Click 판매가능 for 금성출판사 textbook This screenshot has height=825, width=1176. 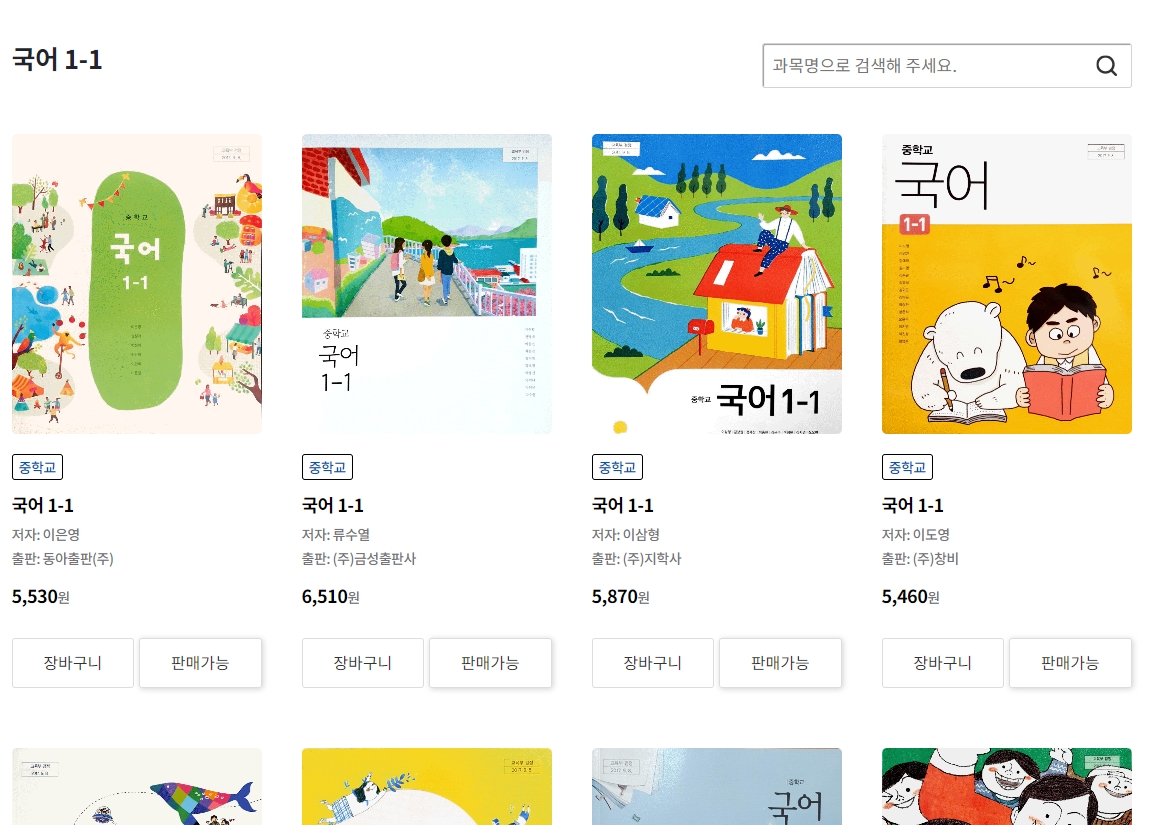click(490, 663)
